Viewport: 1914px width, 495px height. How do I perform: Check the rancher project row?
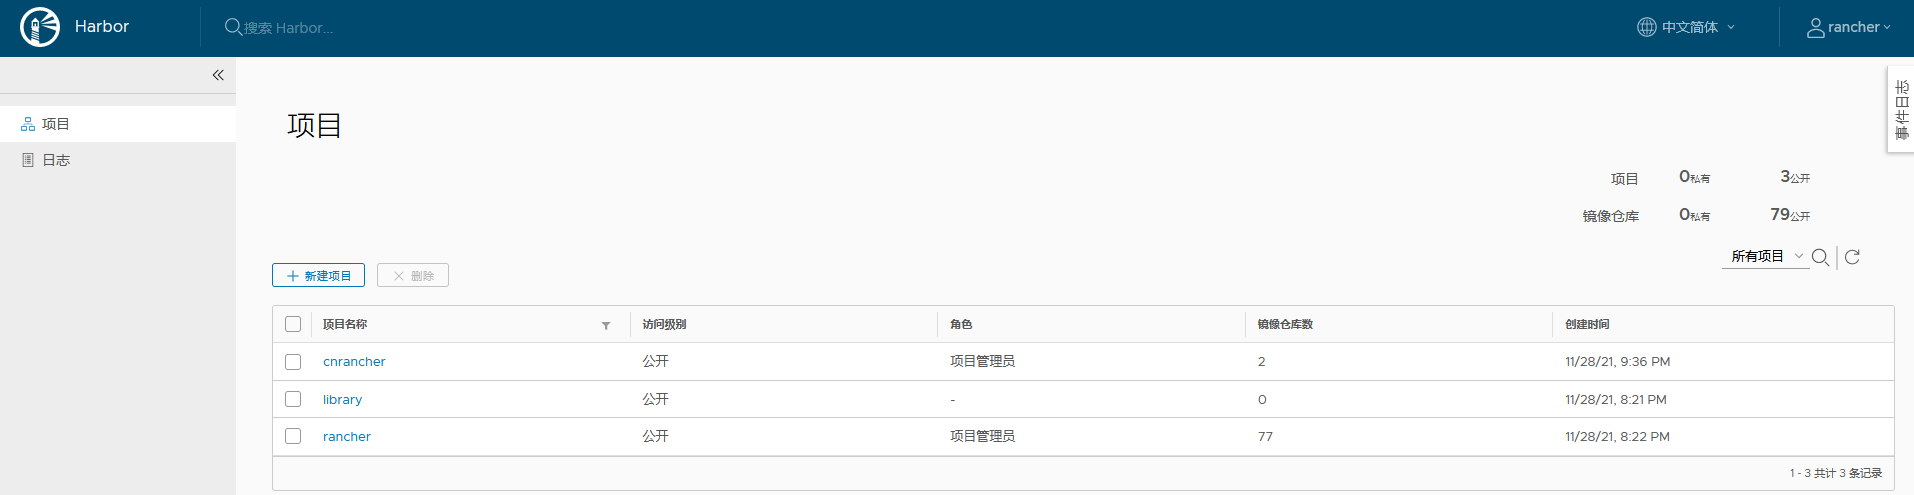tap(293, 436)
